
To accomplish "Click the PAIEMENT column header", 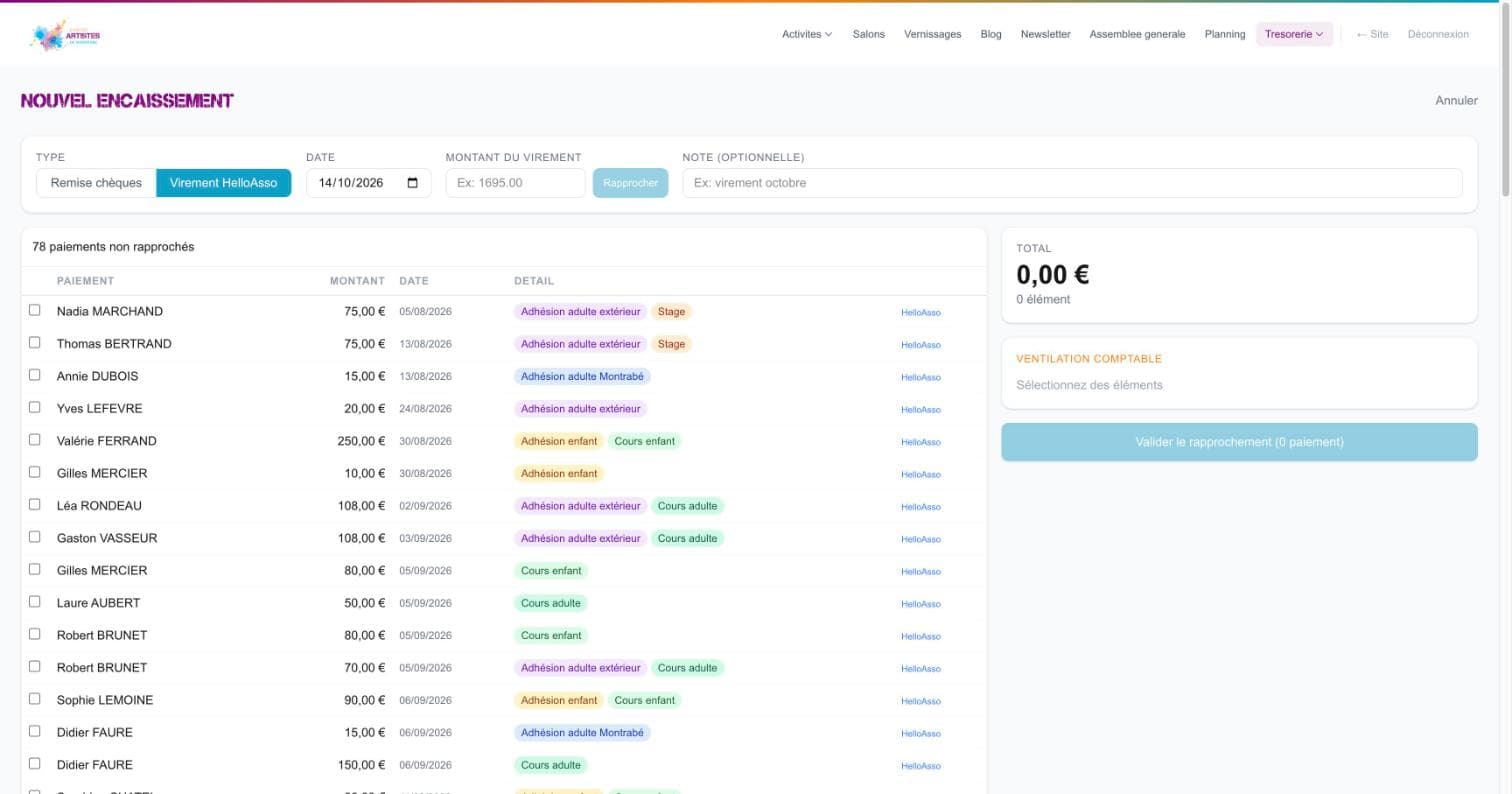I will point(85,281).
